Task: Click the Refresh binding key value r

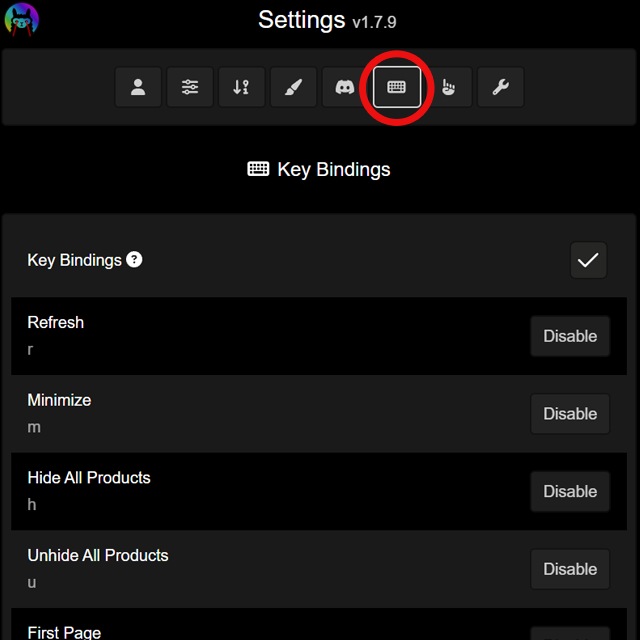Action: pyautogui.click(x=30, y=350)
